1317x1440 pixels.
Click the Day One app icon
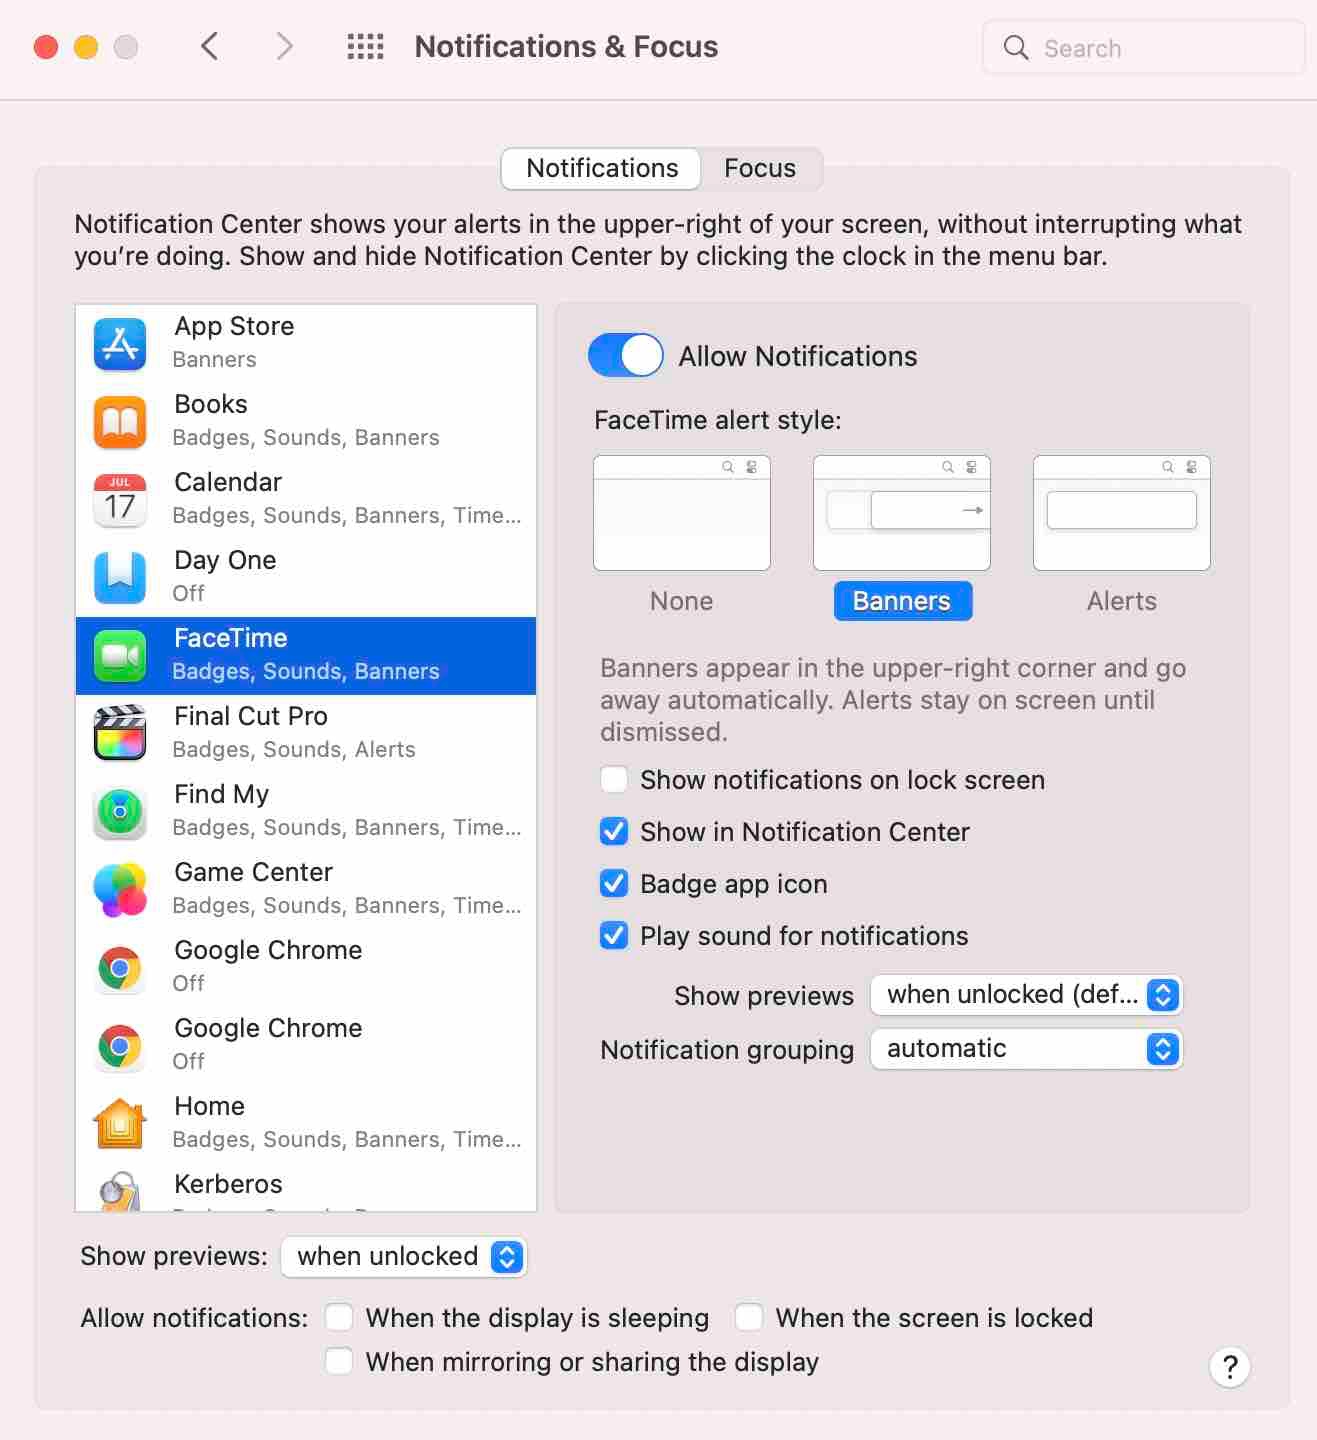[119, 576]
